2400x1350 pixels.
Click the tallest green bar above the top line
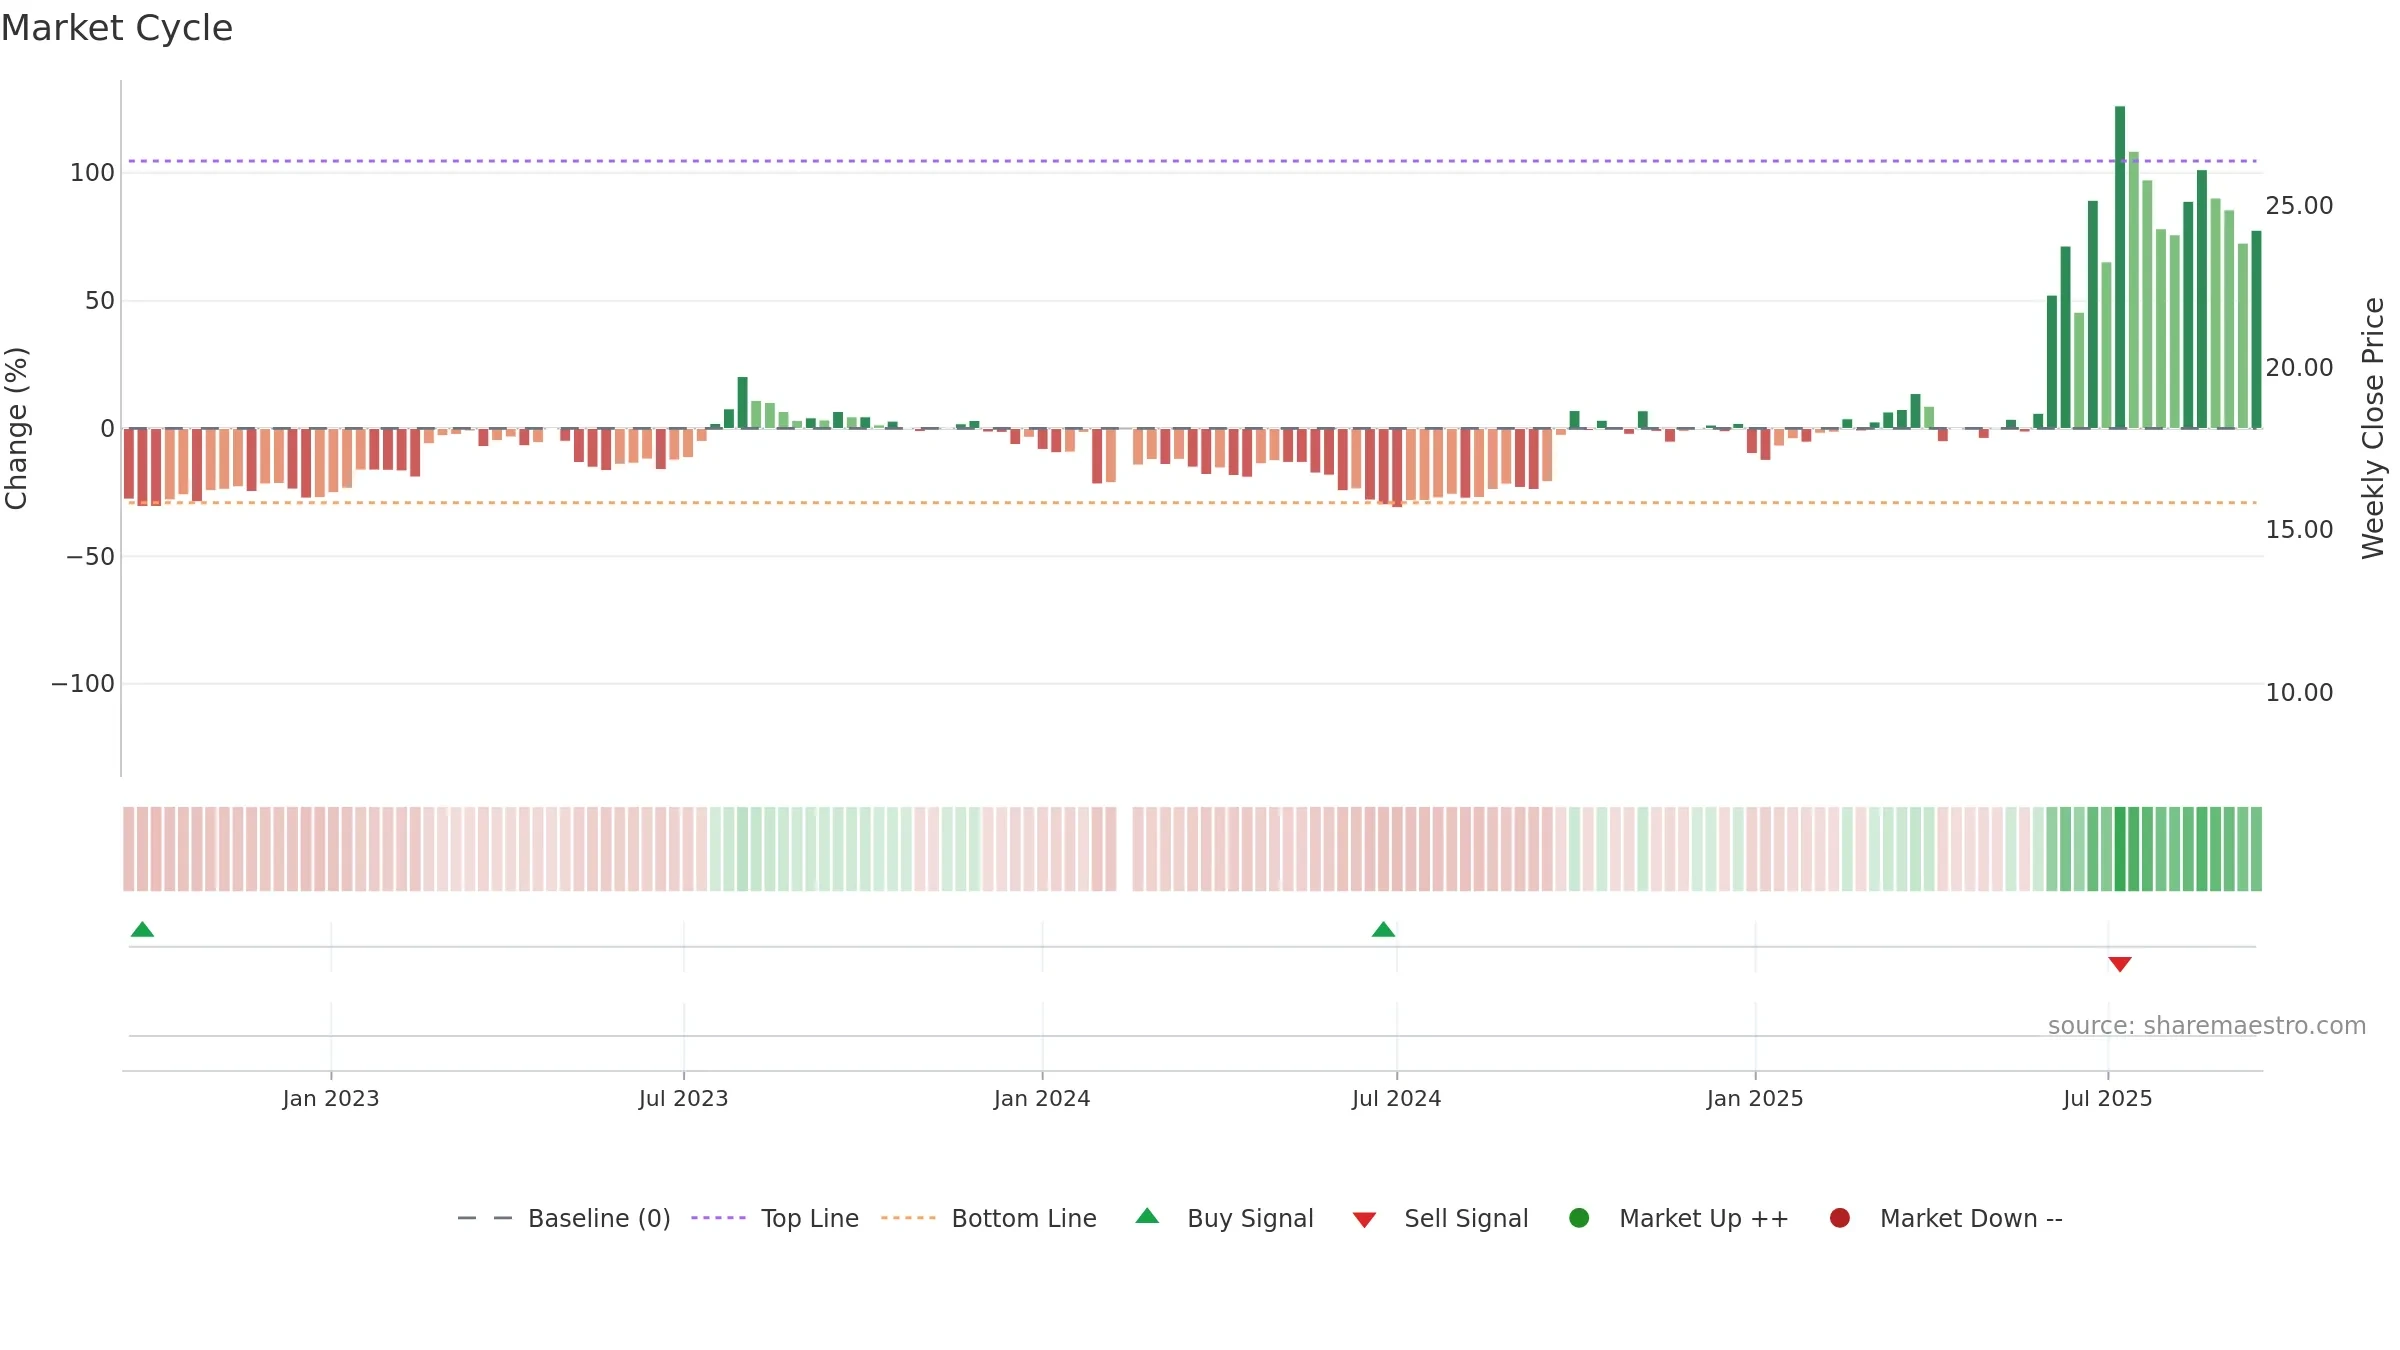(2120, 267)
